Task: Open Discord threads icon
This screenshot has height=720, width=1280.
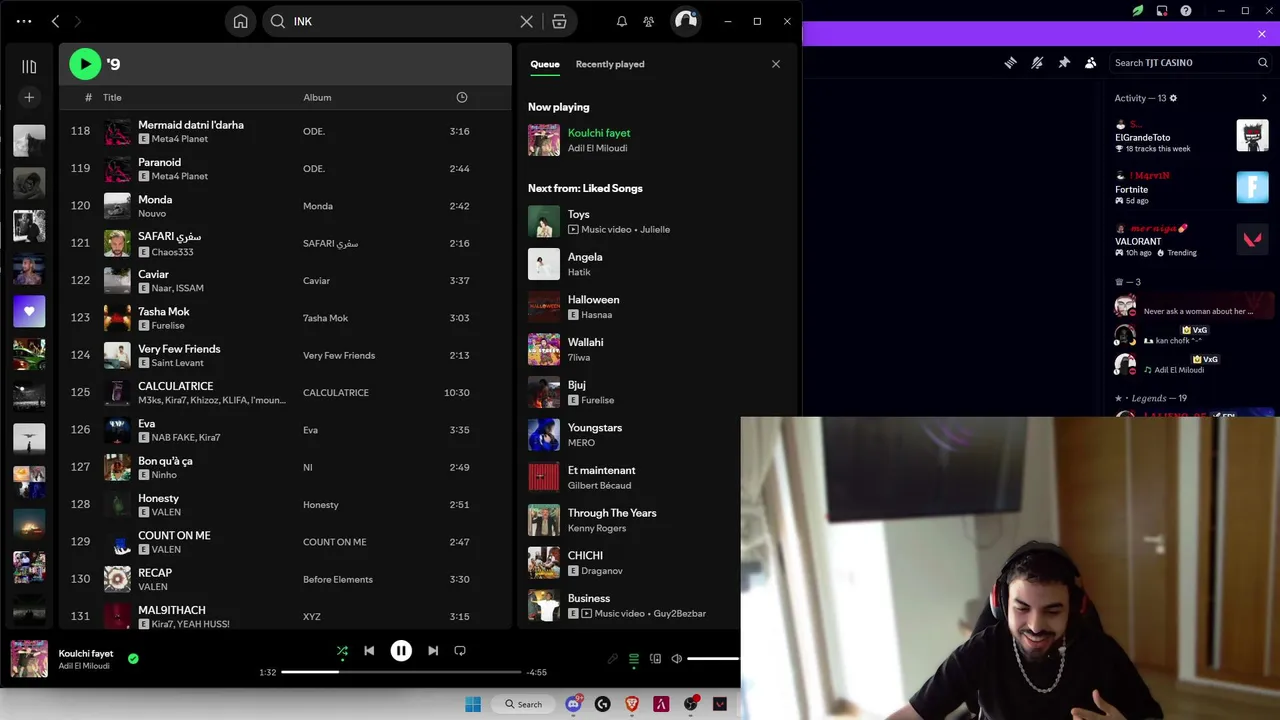Action: [x=1010, y=62]
